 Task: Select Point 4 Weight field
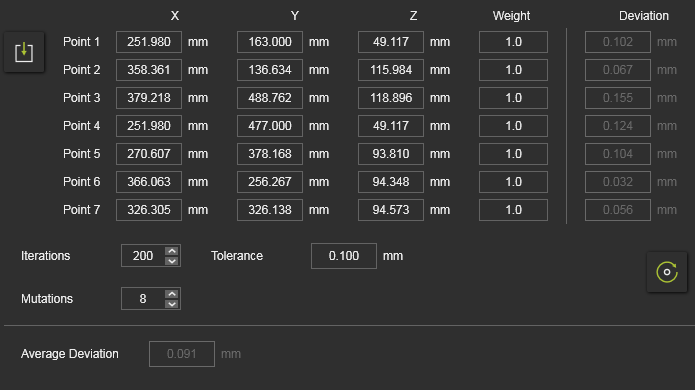click(x=513, y=126)
